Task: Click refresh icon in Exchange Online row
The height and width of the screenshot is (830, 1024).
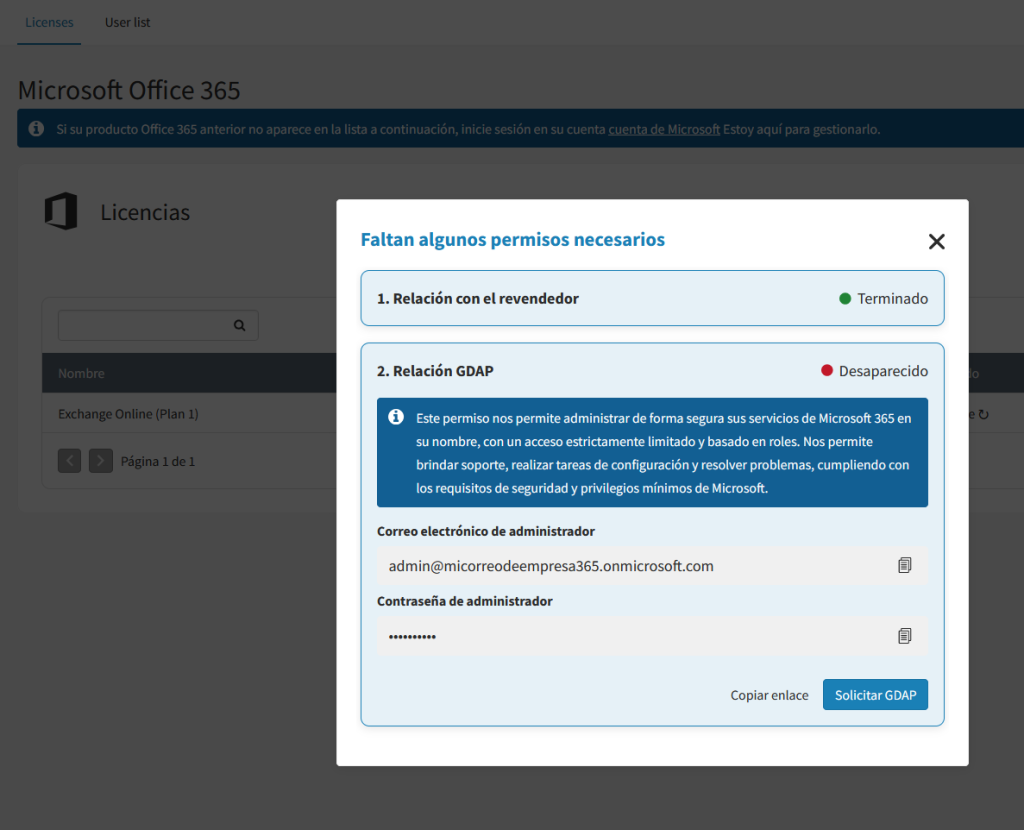Action: [x=983, y=414]
